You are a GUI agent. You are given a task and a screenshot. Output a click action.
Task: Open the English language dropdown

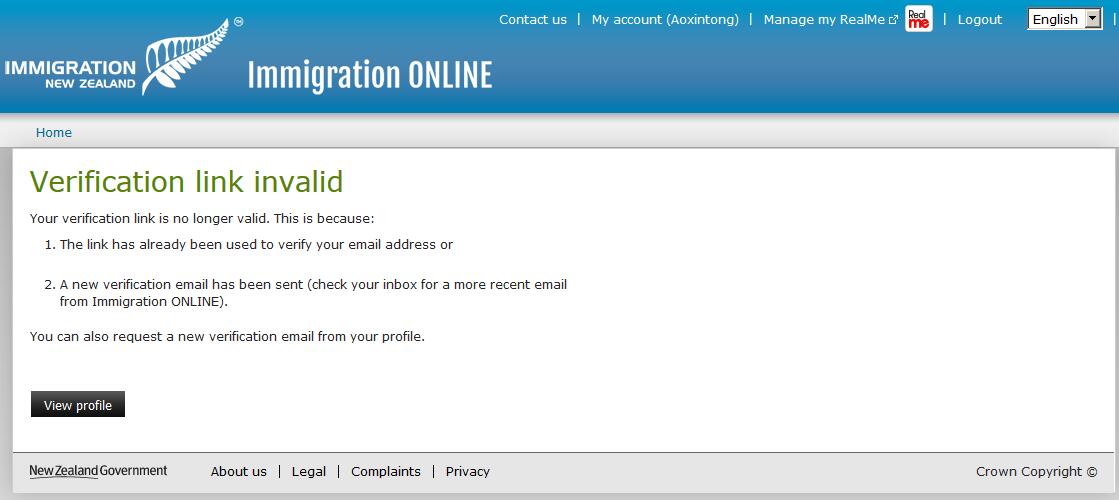[1056, 19]
